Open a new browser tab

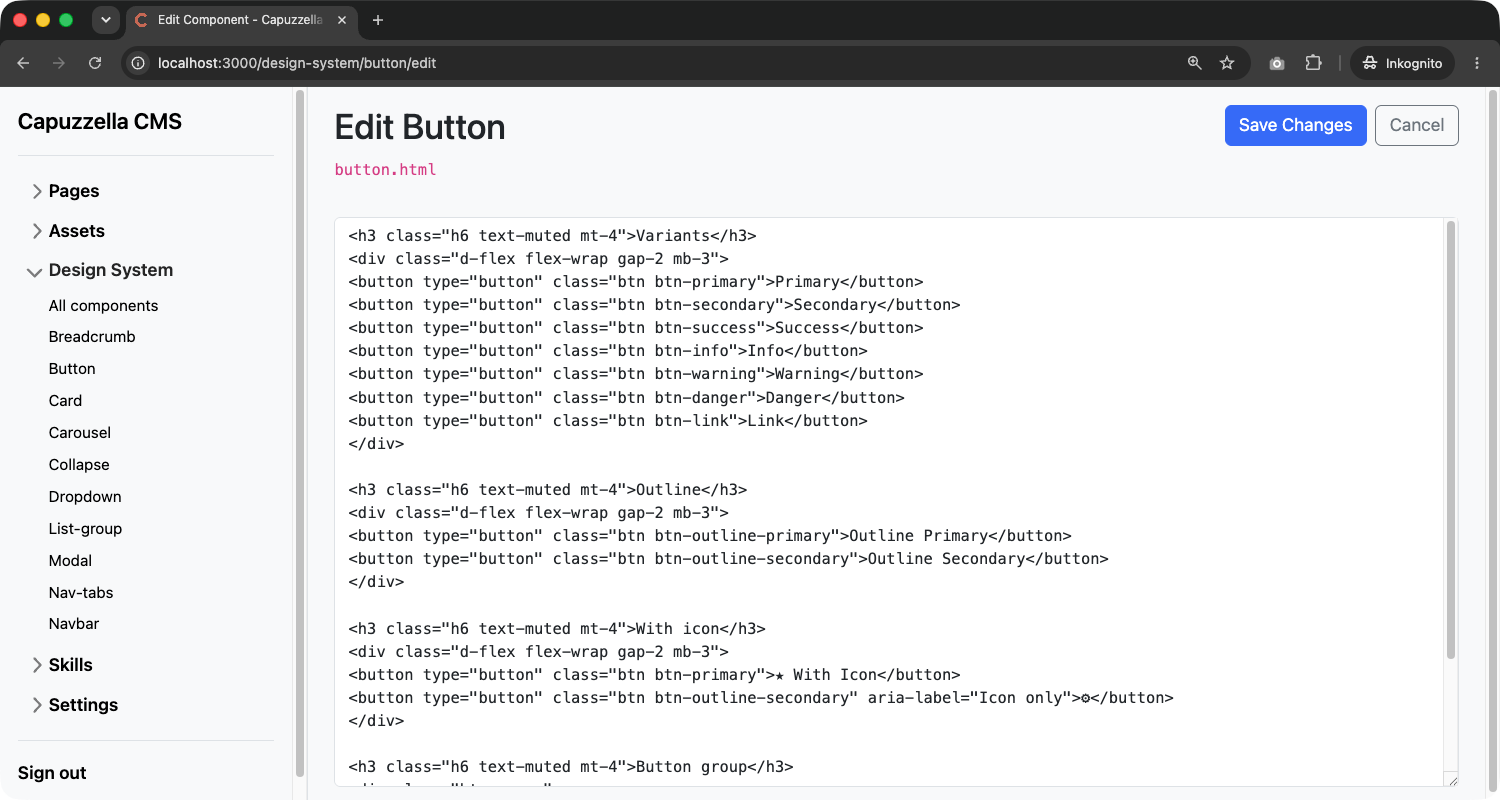pos(378,20)
